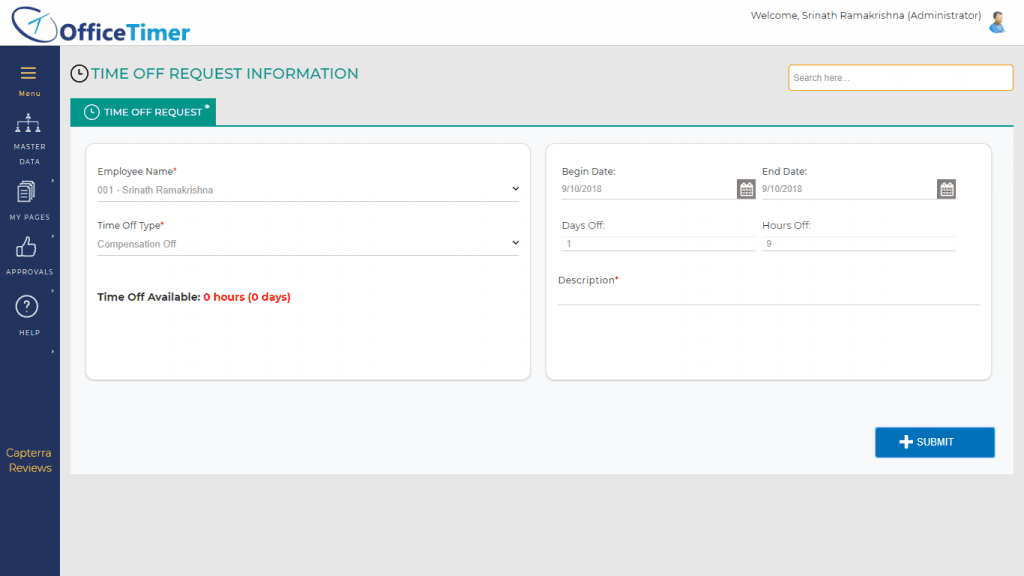Focus the Description text field
This screenshot has width=1024, height=576.
[x=768, y=295]
